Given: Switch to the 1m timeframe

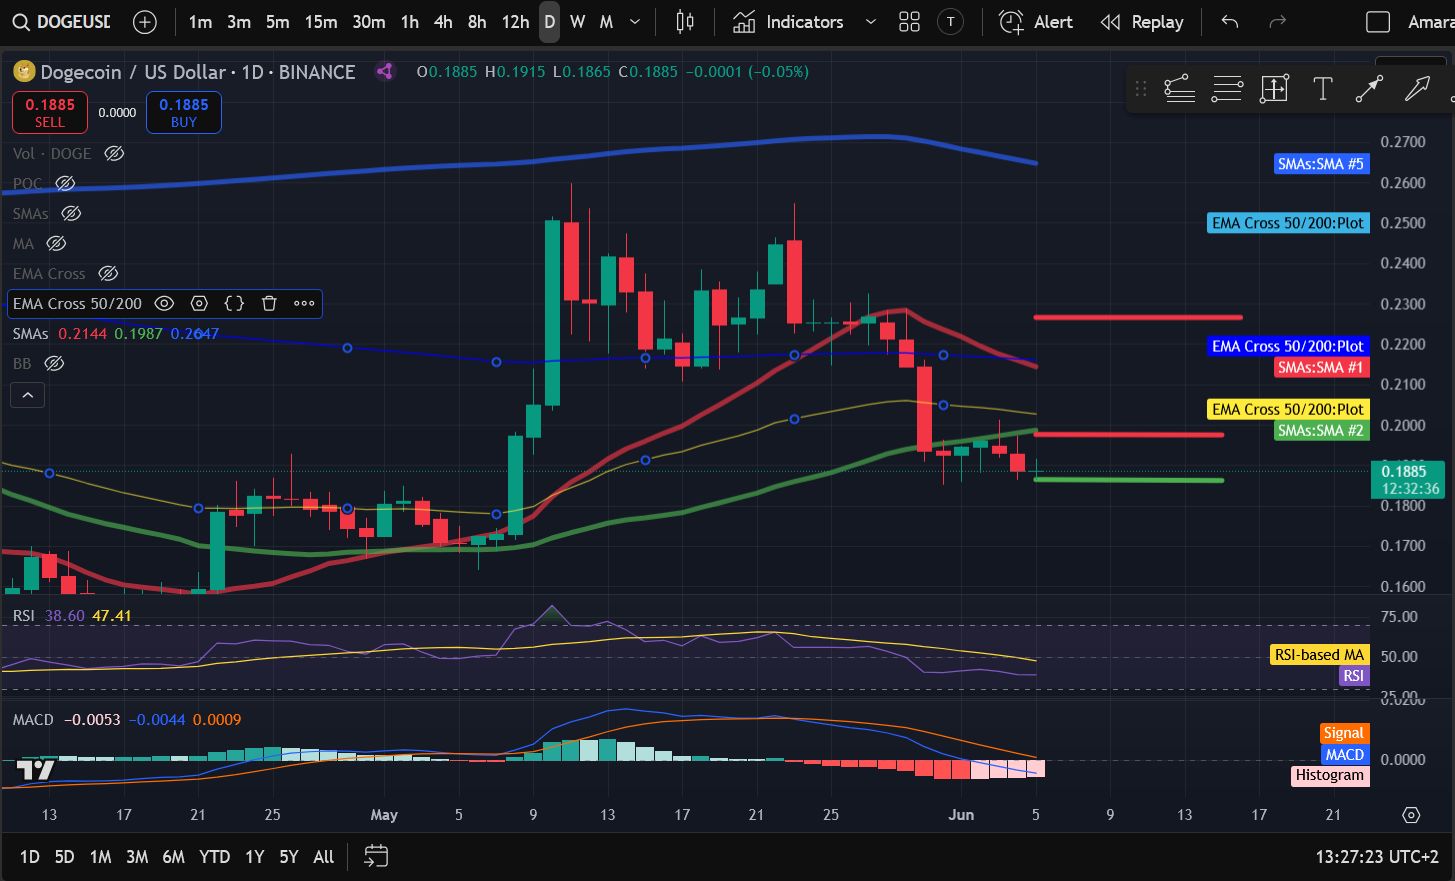Looking at the screenshot, I should tap(200, 22).
